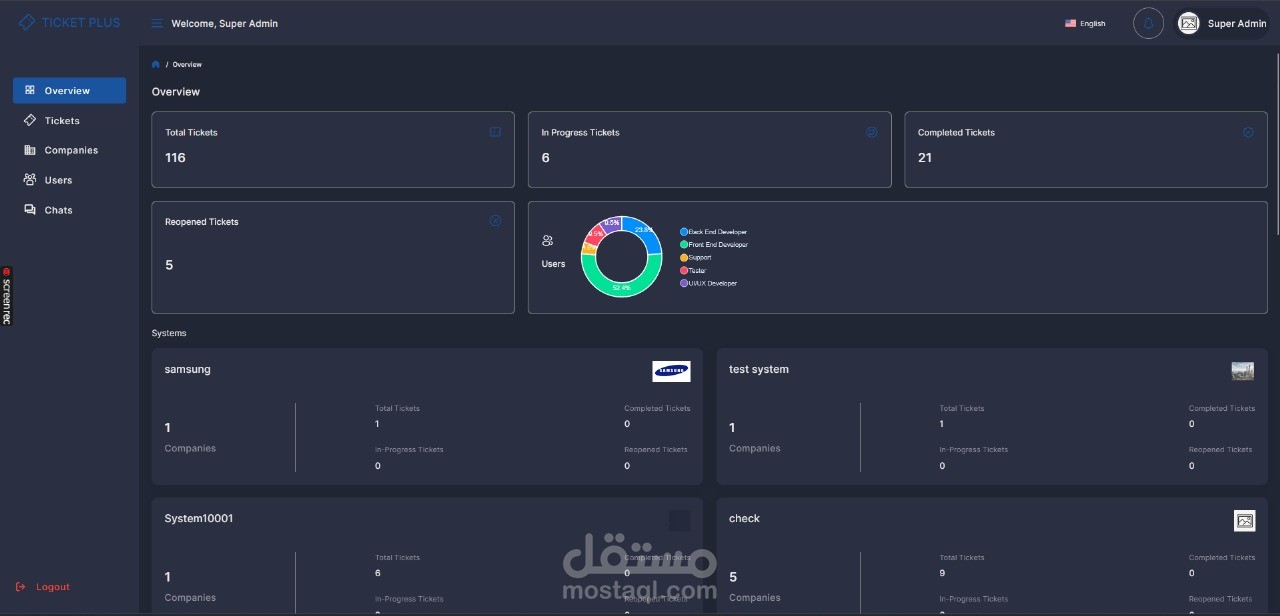Toggle the Front End Developer legend item
Viewport: 1280px width, 616px height.
pyautogui.click(x=714, y=245)
